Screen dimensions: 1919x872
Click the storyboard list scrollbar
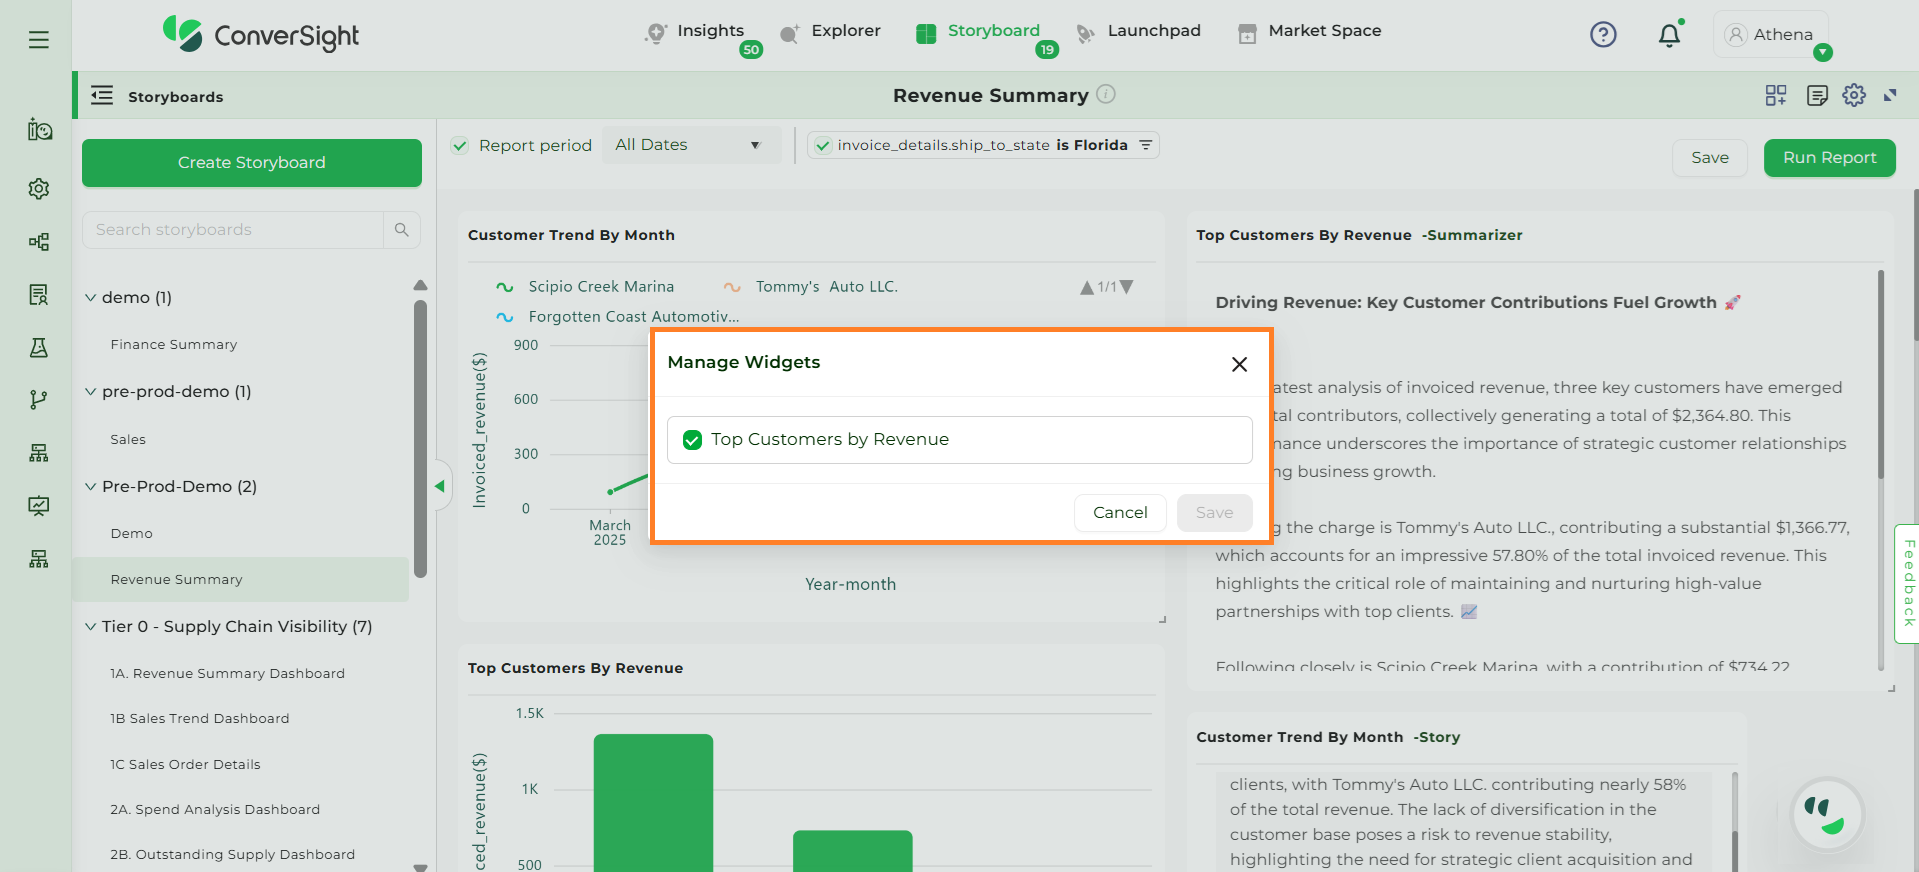pos(420,440)
